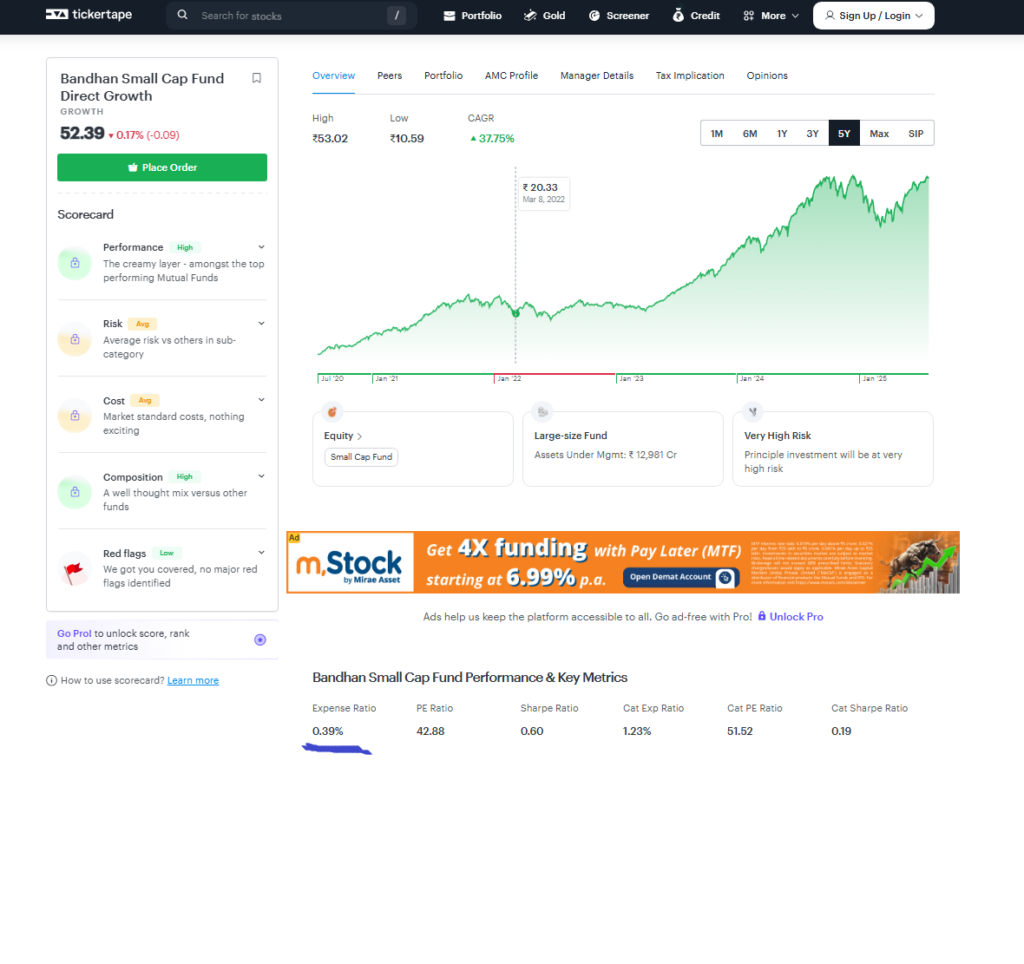Open the More dropdown menu
Image resolution: width=1024 pixels, height=964 pixels.
point(771,16)
